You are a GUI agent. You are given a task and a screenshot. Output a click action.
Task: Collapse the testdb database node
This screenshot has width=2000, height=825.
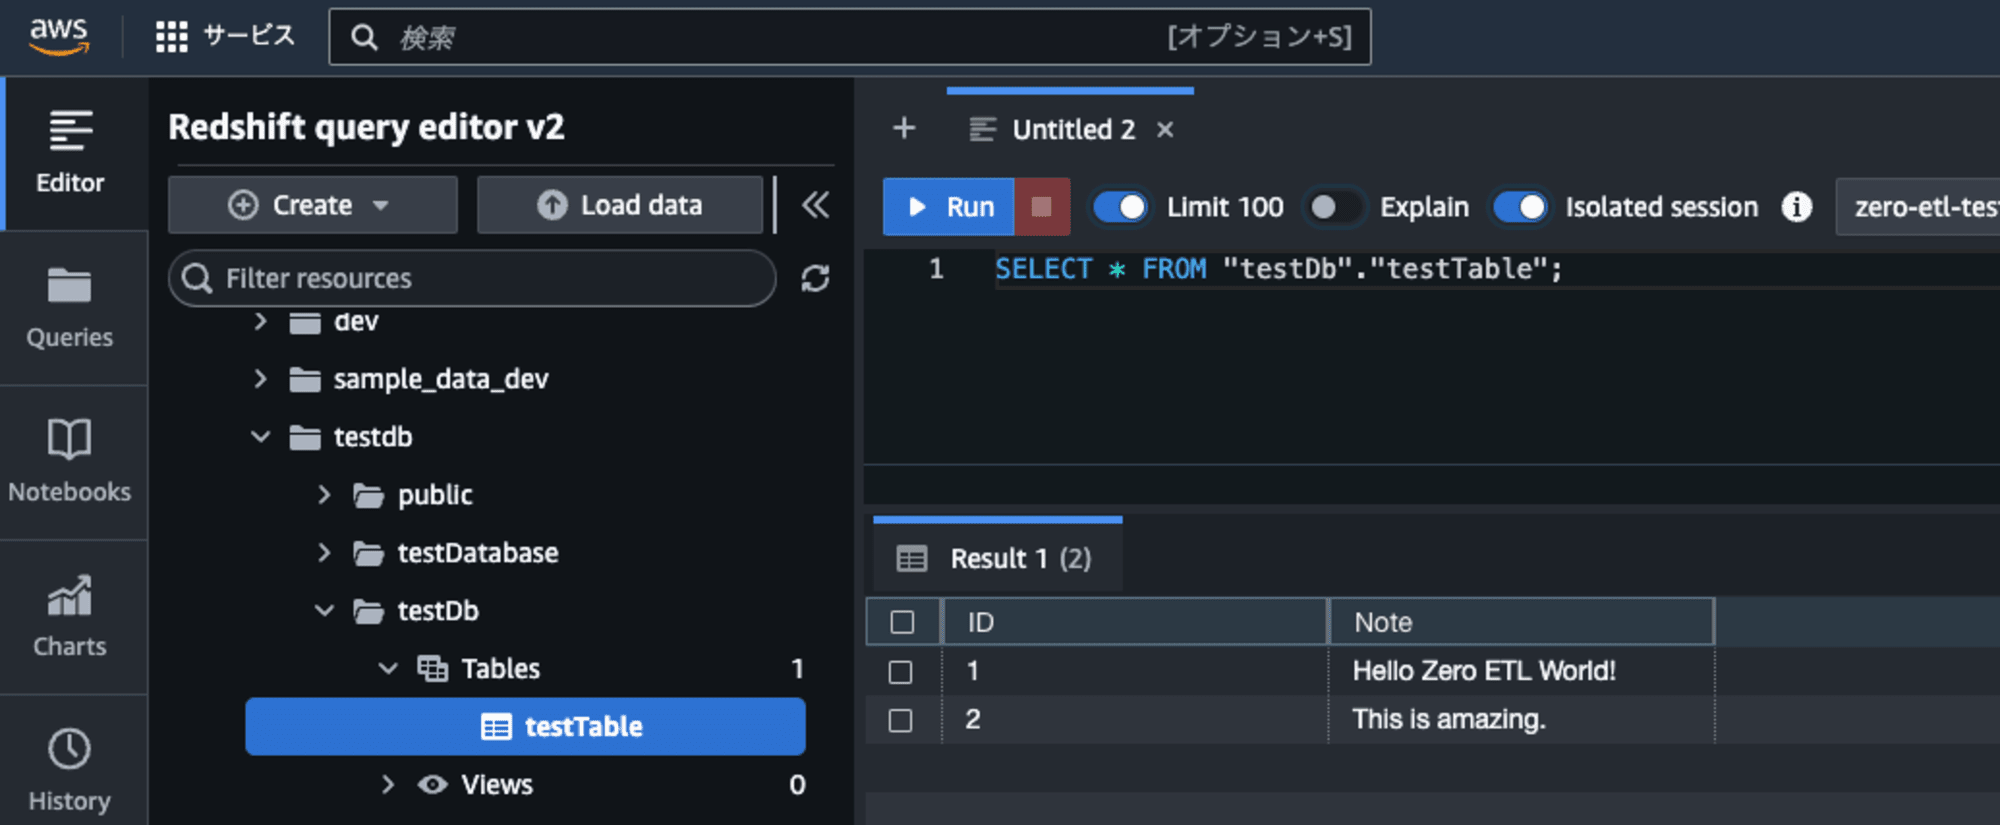260,437
